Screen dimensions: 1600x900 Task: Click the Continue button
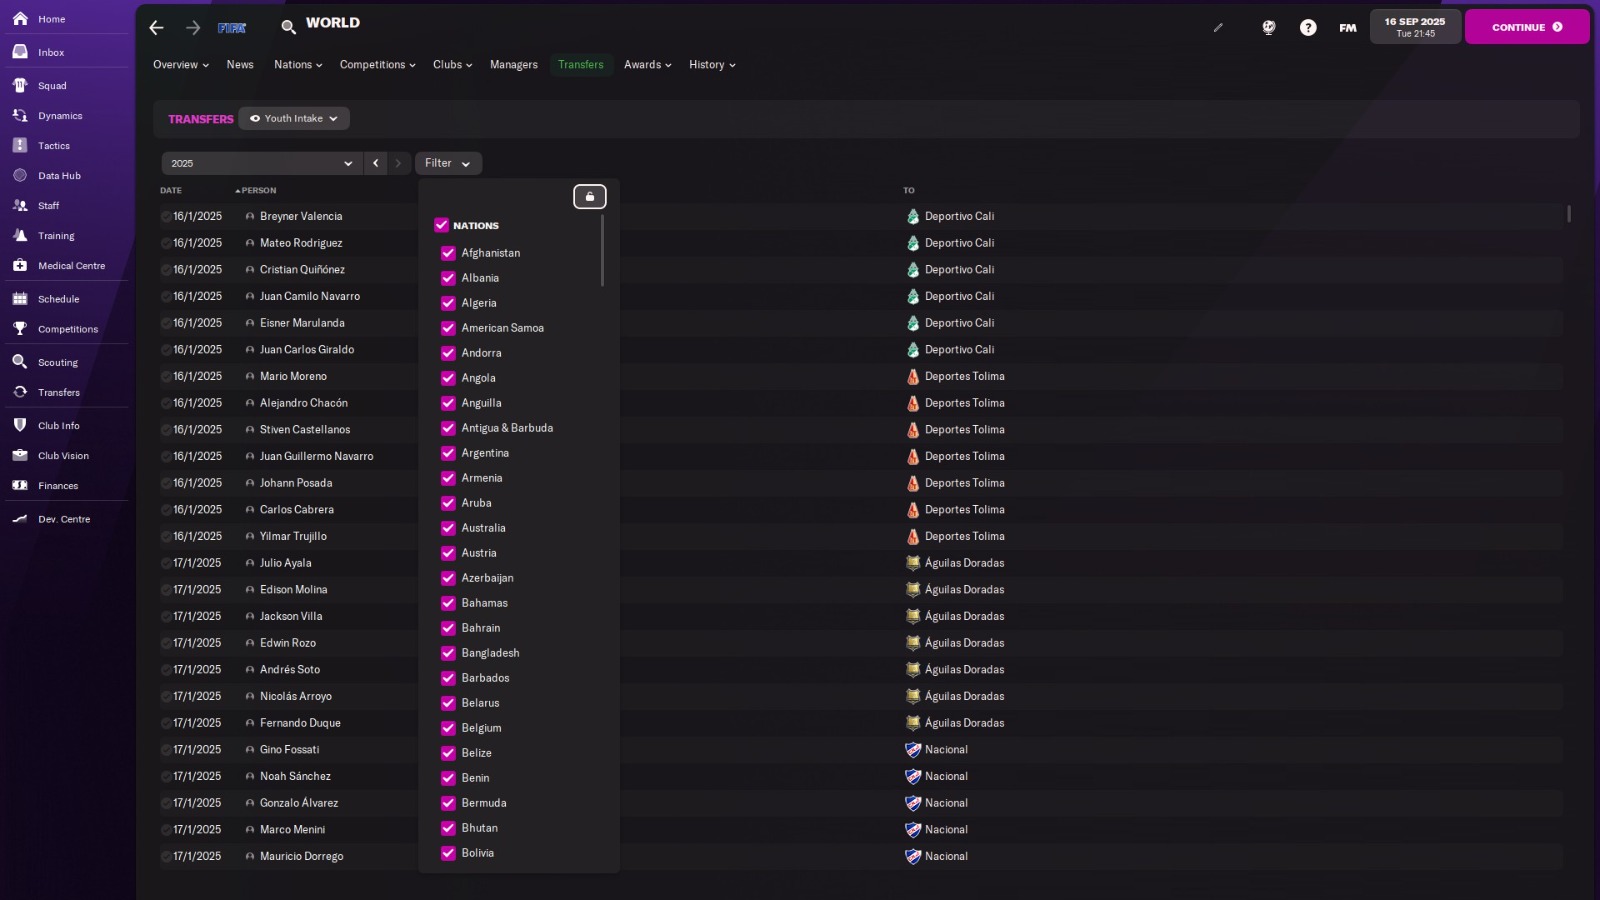1525,27
